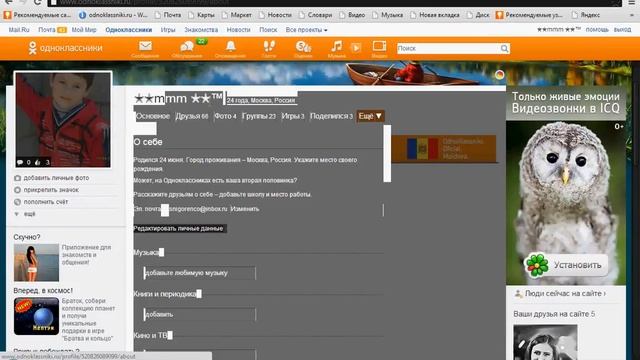Image resolution: width=640 pixels, height=360 pixels.
Task: Open Мой Мир in the portal bar
Action: click(x=84, y=30)
